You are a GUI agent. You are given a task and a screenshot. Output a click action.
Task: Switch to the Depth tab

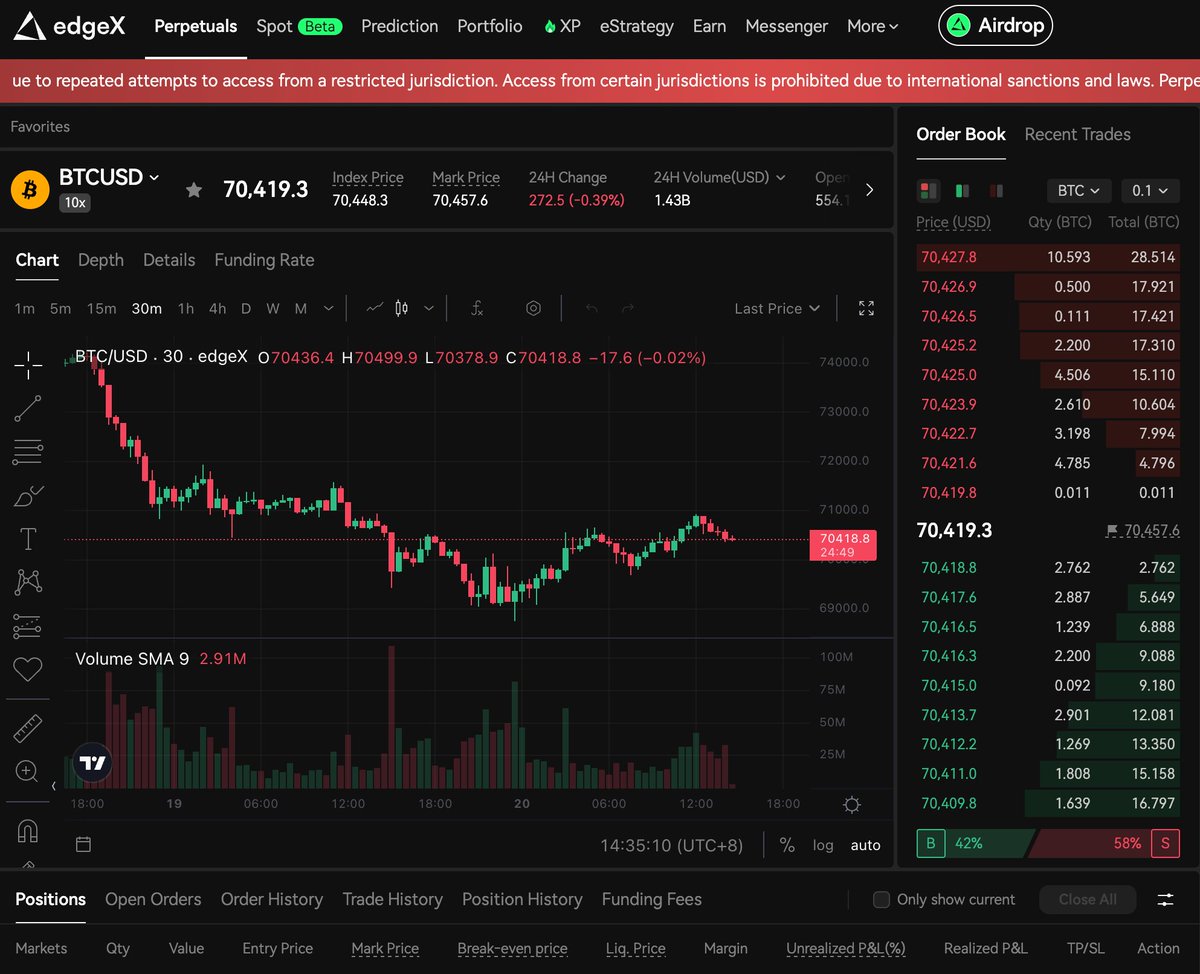tap(101, 260)
